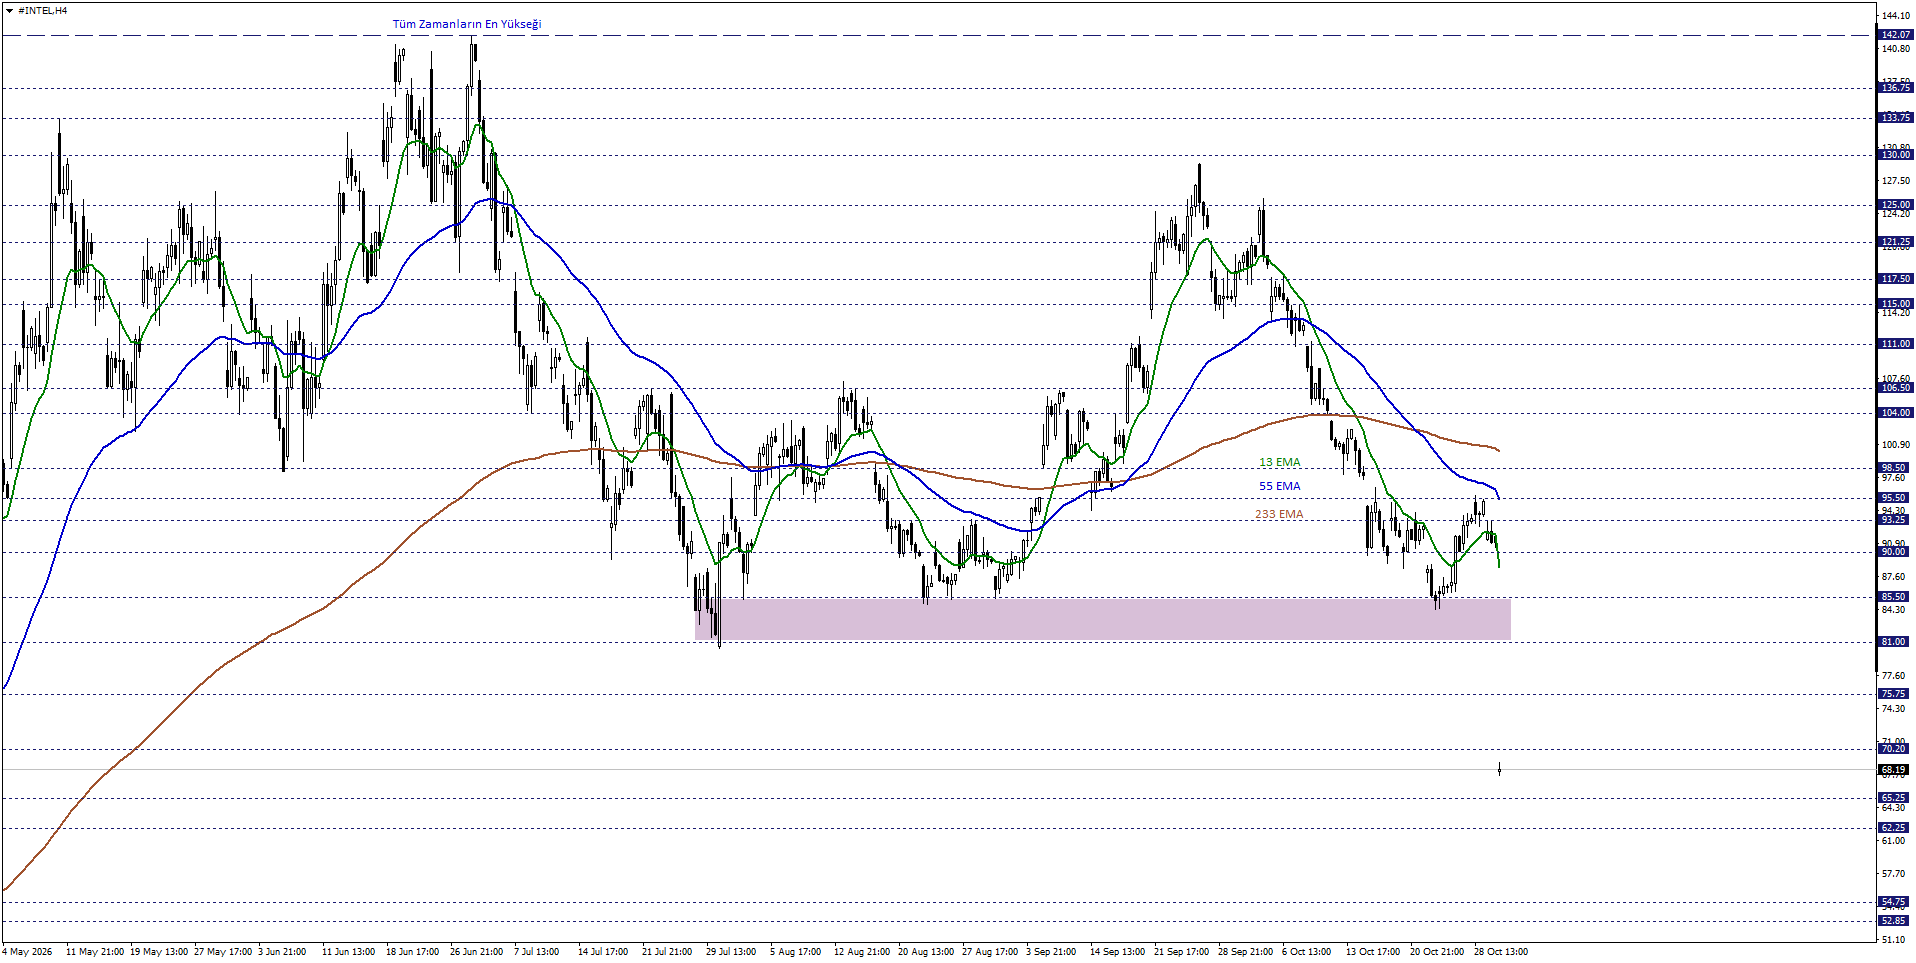
Task: Click the 65.25 level price tag
Action: tap(1895, 798)
